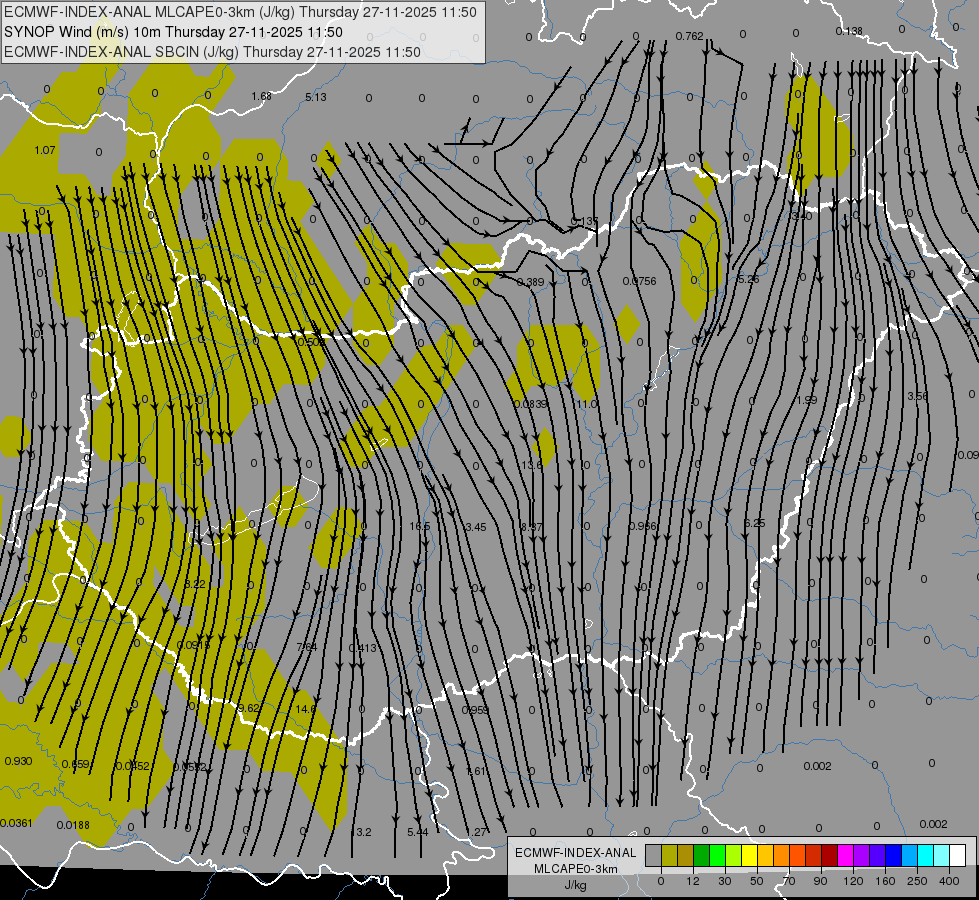Click the '3.45' map value

pyautogui.click(x=476, y=527)
